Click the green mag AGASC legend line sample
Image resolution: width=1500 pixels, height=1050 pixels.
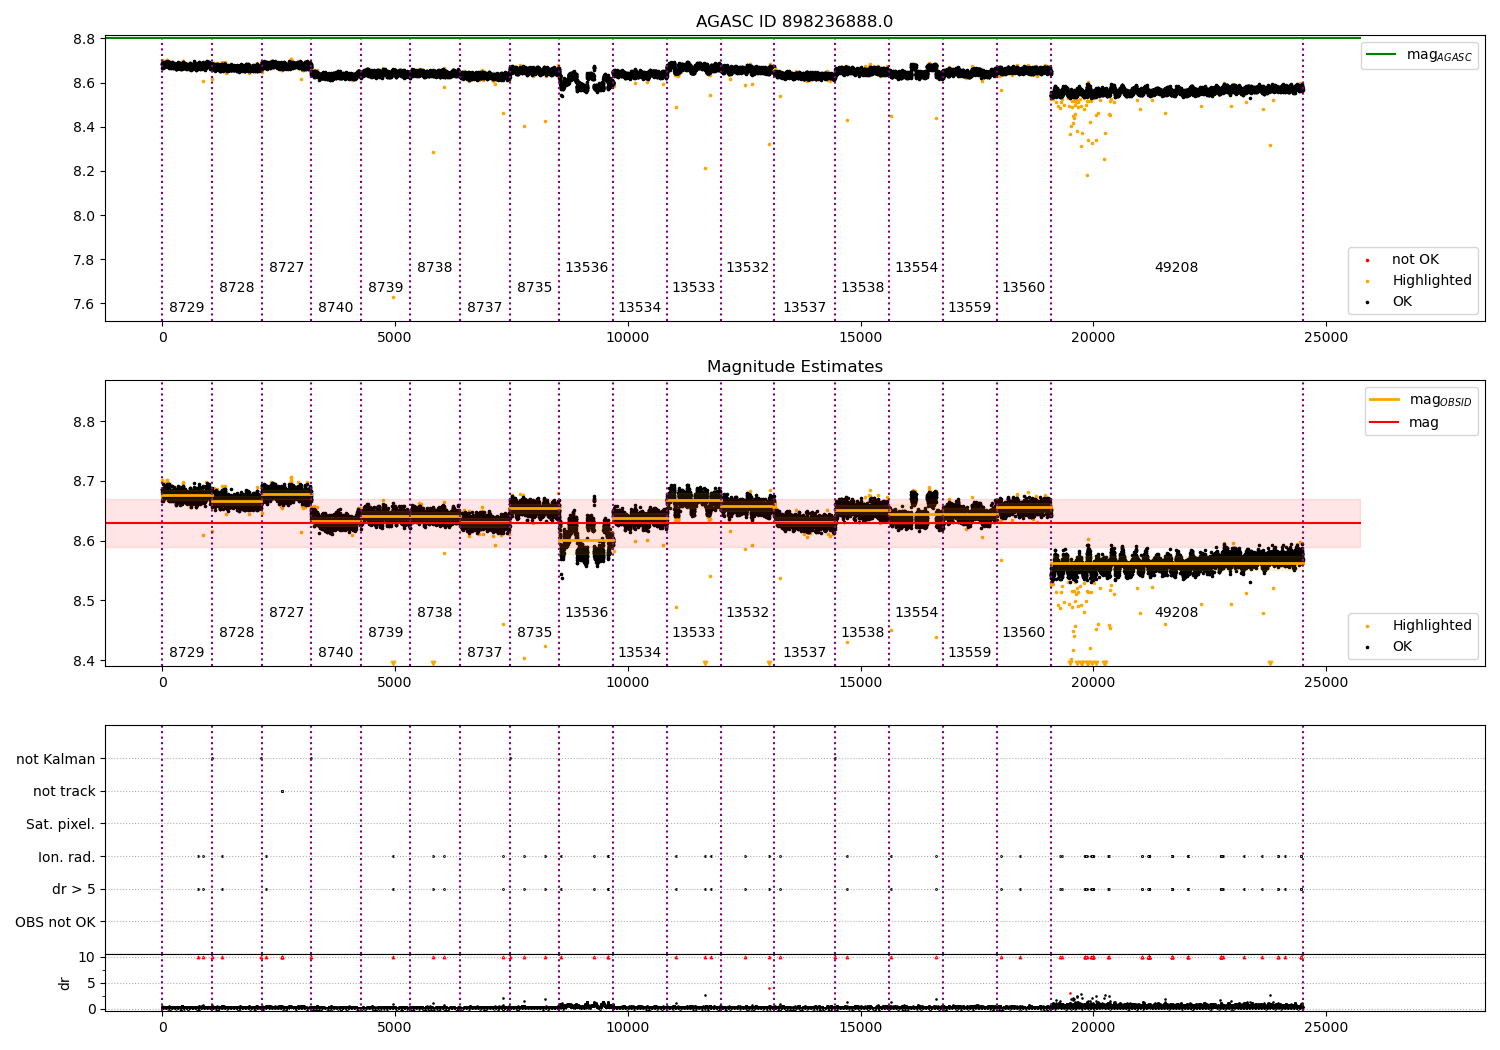1382,54
